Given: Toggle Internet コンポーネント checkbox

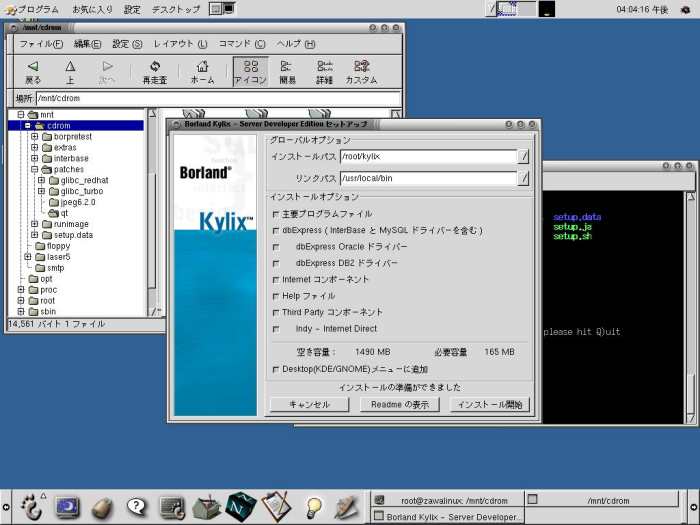Looking at the screenshot, I should (276, 280).
